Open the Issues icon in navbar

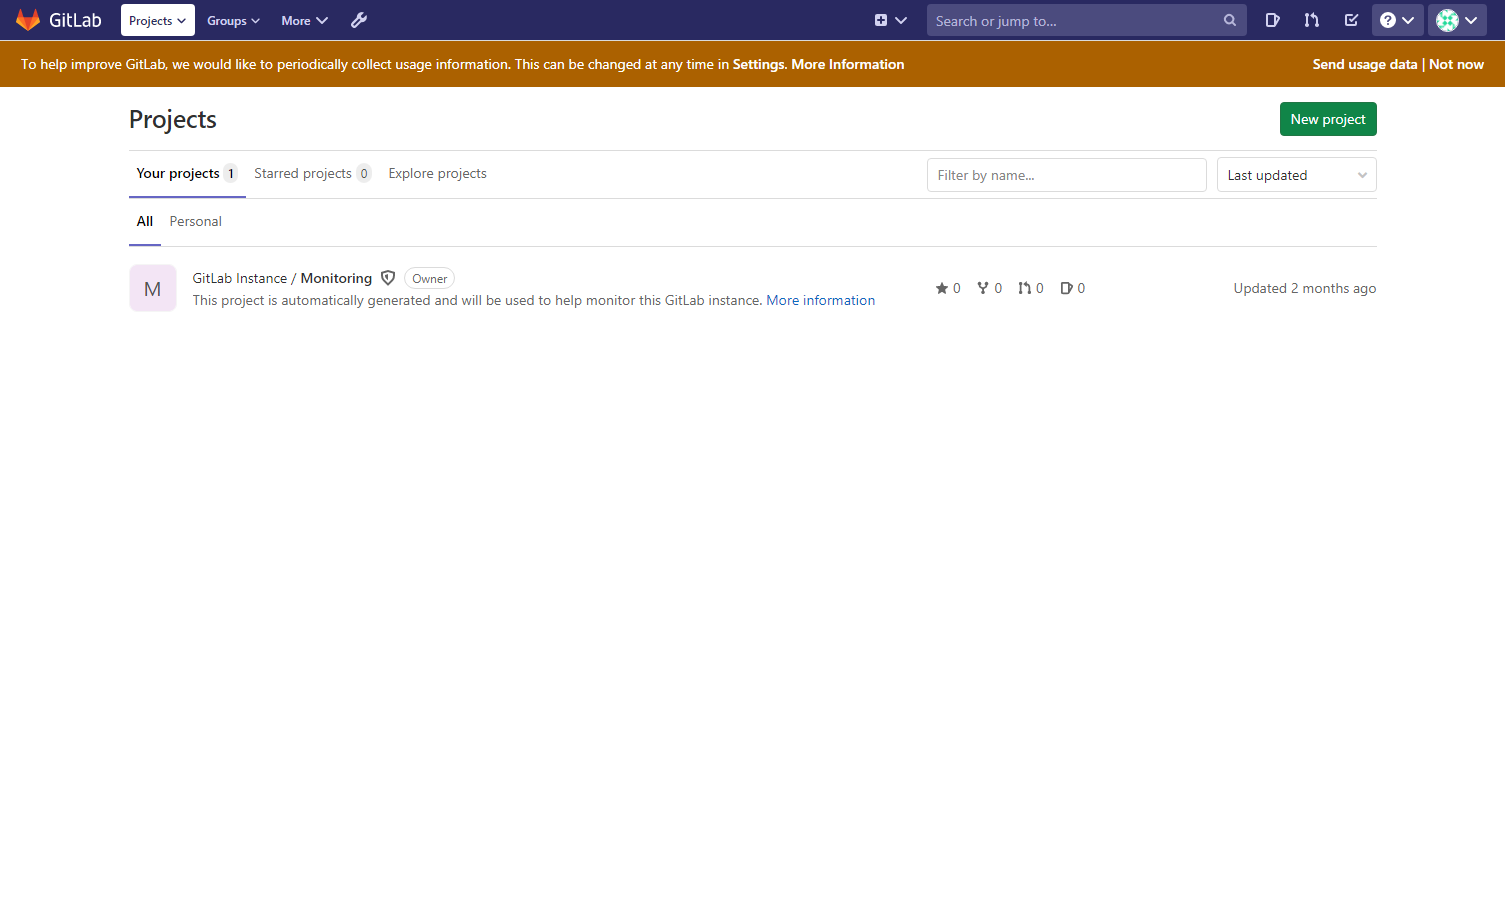pos(1272,20)
